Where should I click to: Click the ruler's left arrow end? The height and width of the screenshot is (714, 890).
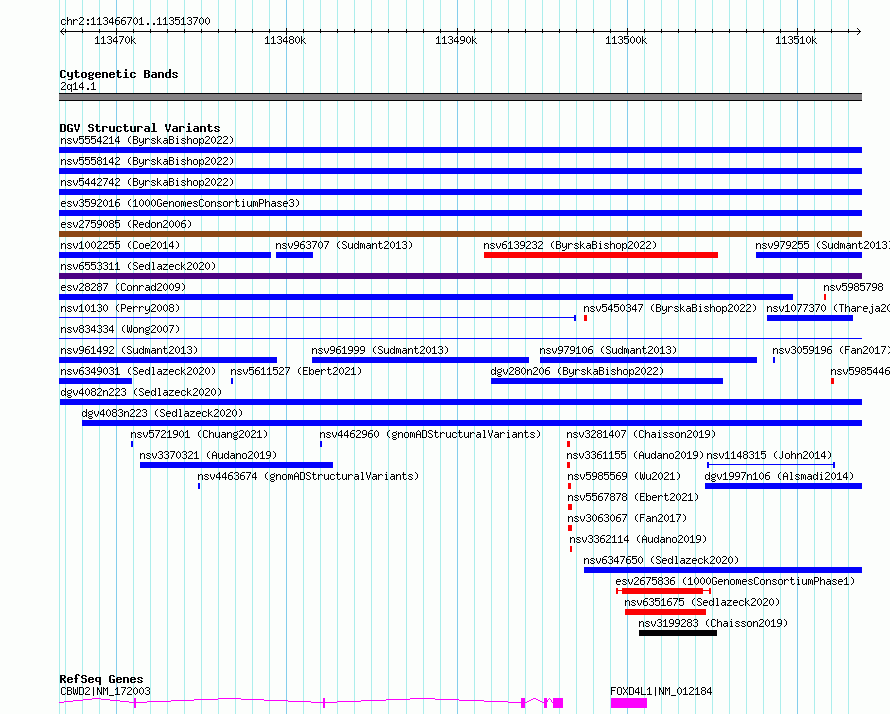coord(62,31)
